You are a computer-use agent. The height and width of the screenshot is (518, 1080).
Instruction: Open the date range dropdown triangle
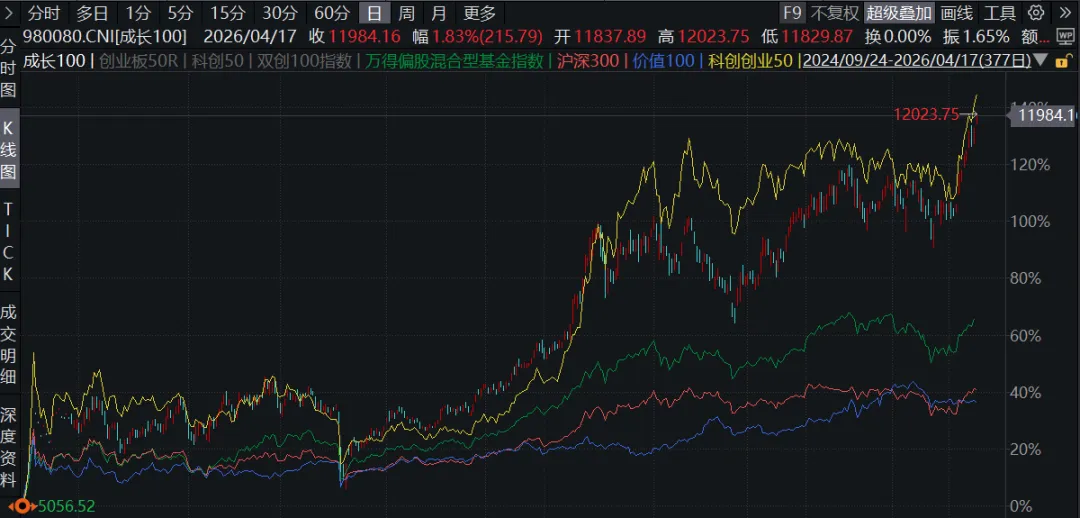click(1041, 61)
